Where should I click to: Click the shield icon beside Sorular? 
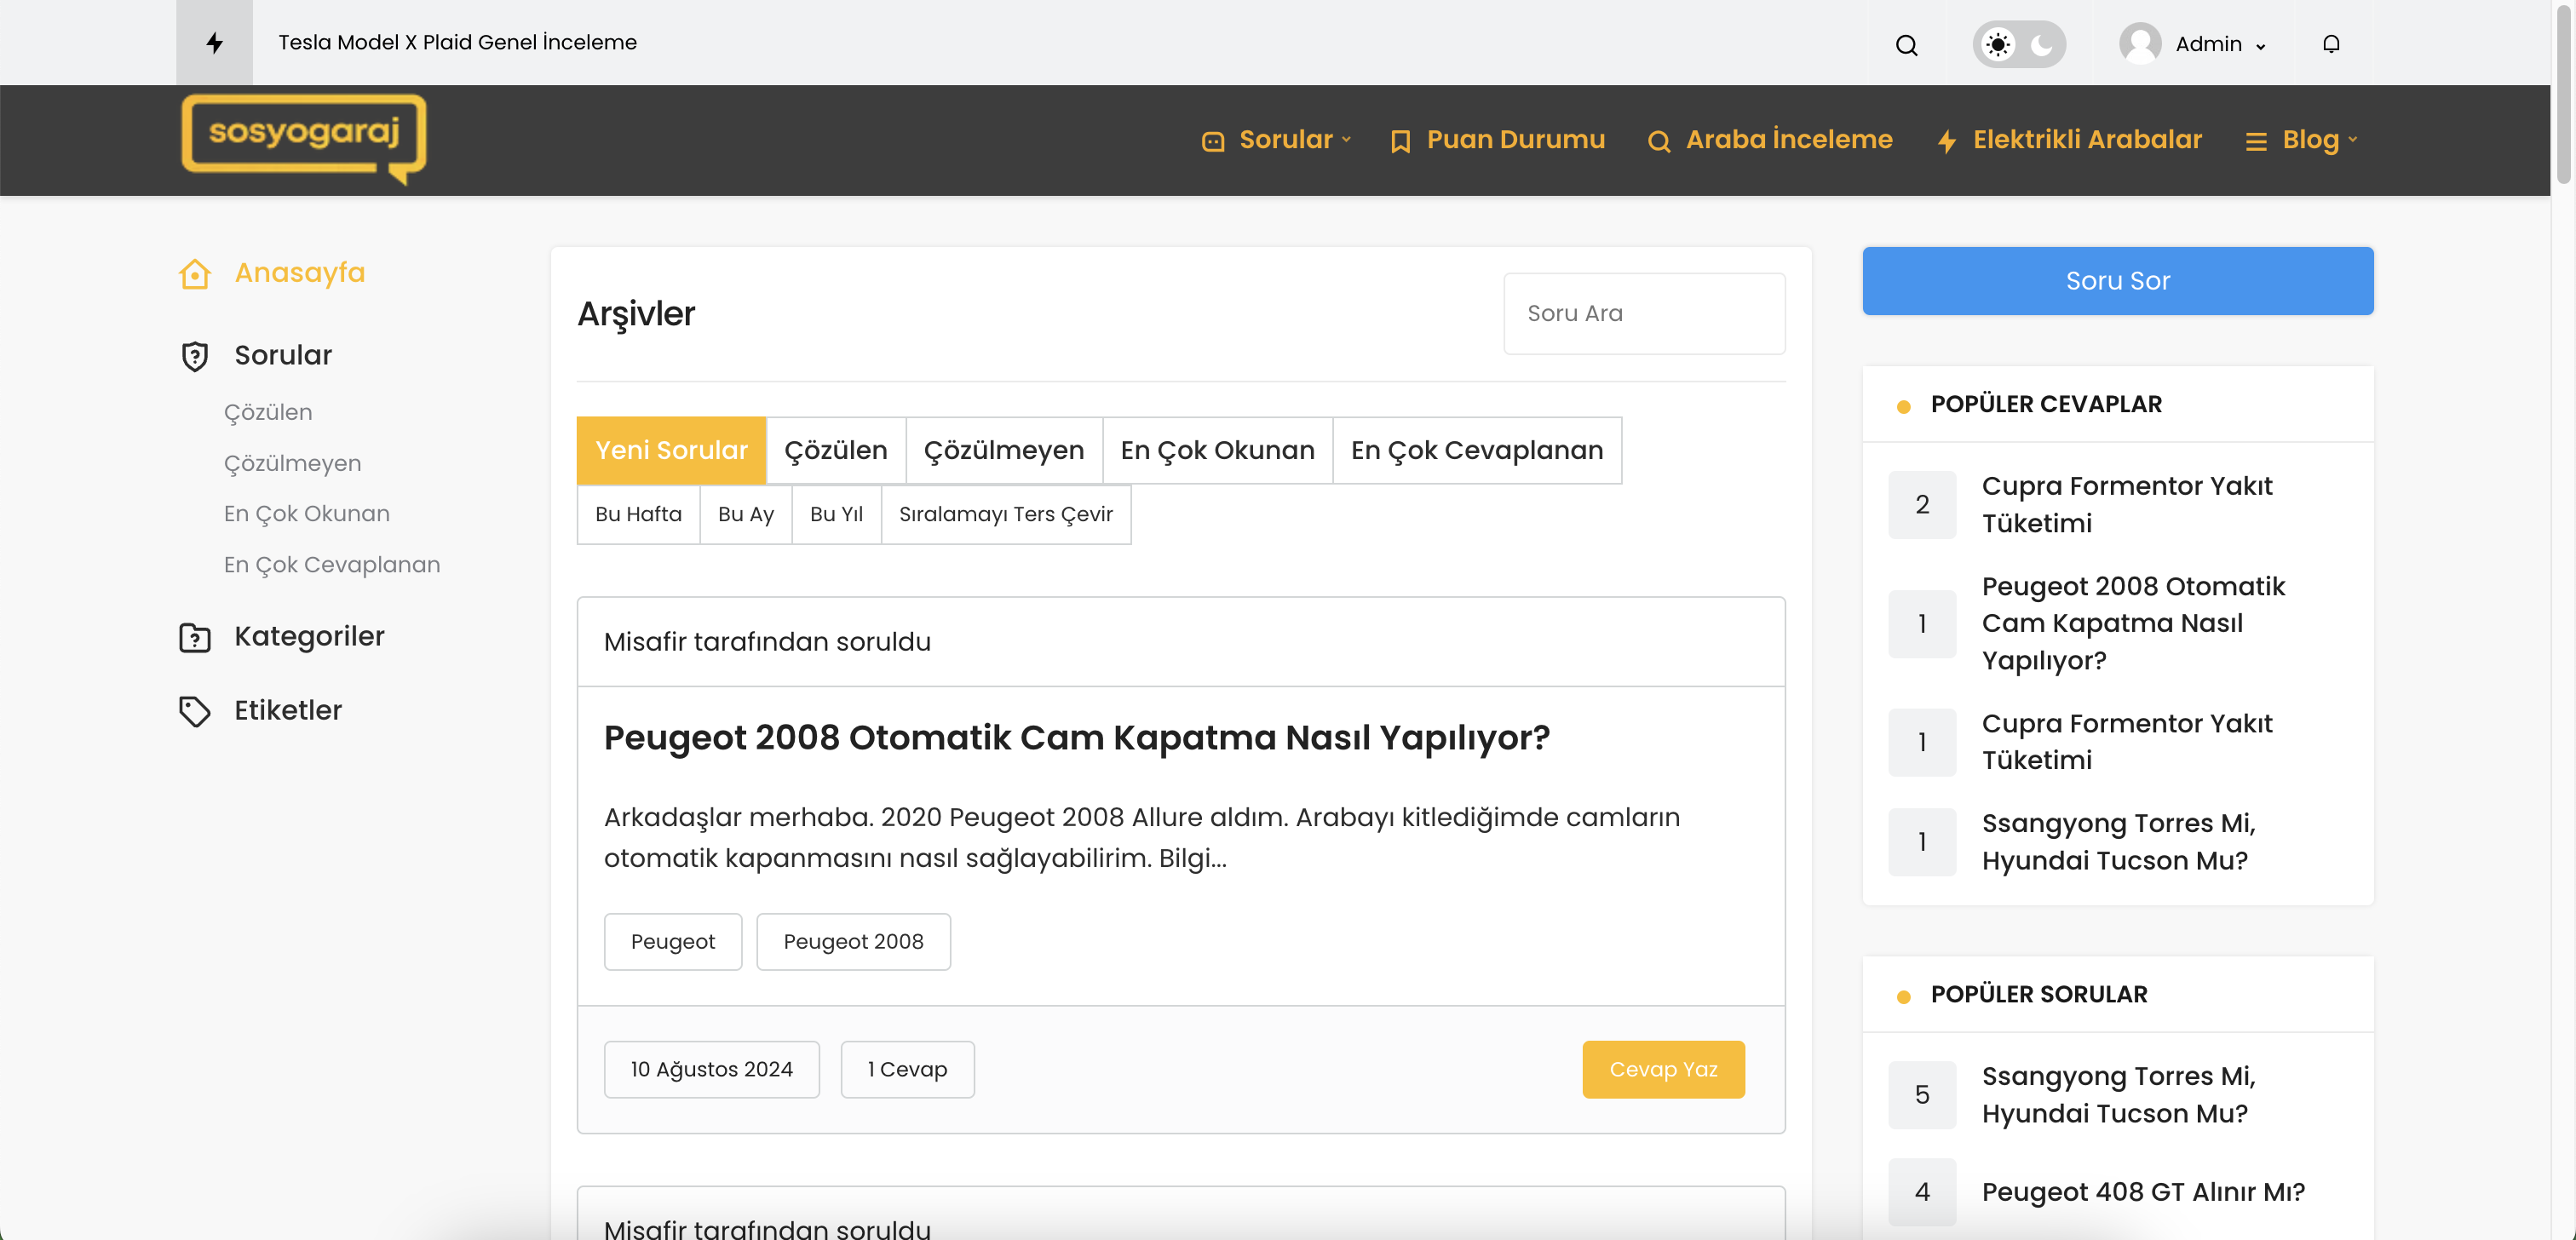point(195,356)
